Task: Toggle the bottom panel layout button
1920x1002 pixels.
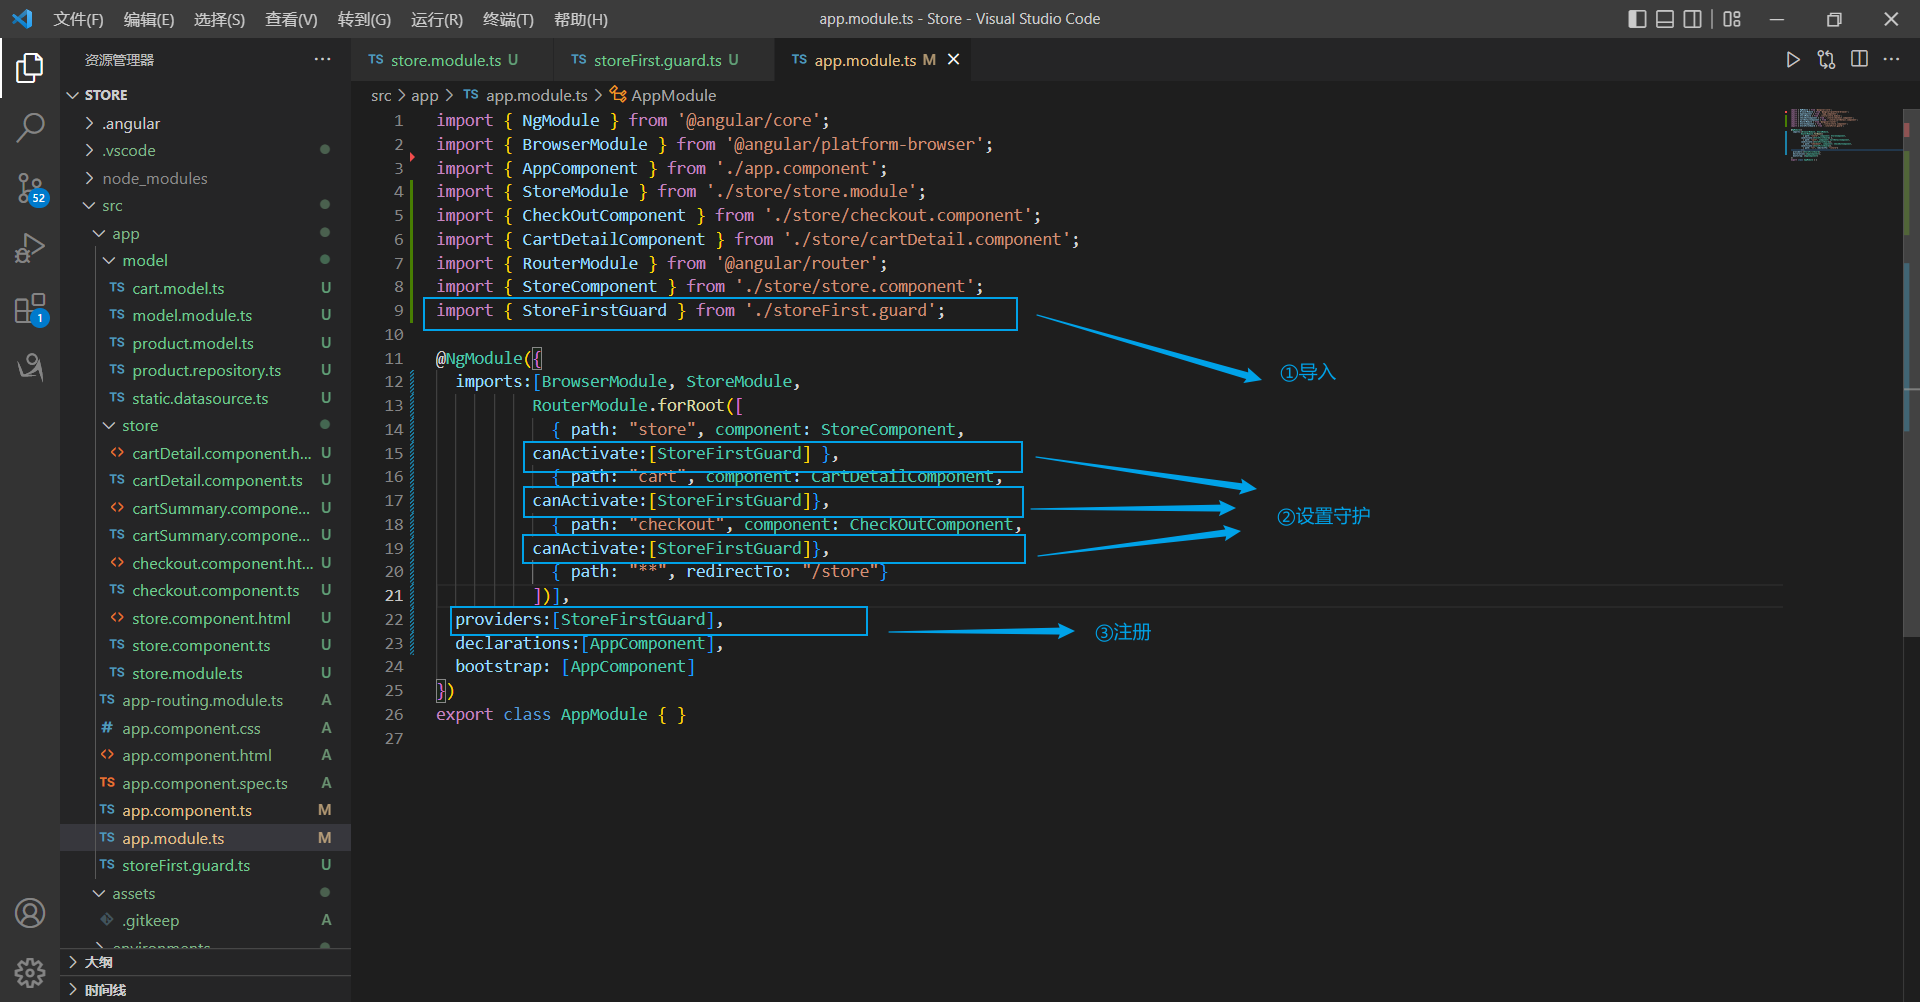Action: click(x=1665, y=19)
